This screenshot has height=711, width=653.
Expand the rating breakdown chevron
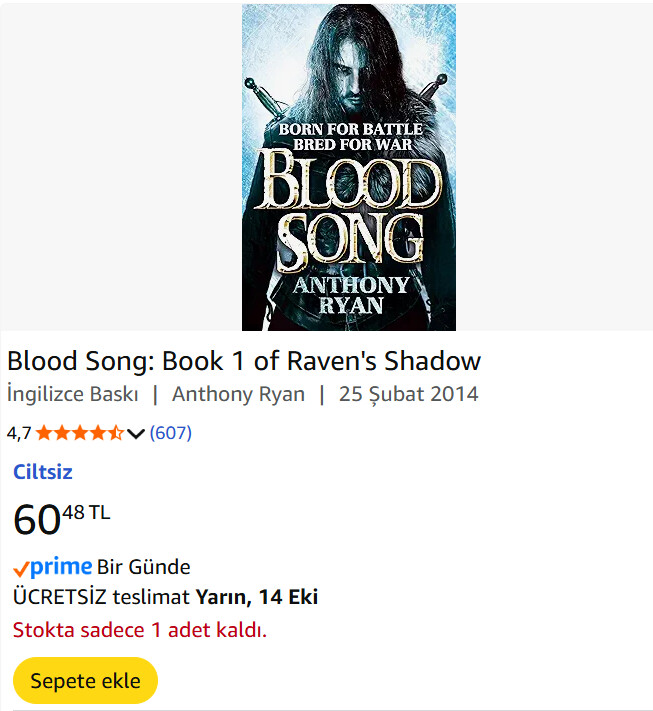(x=137, y=433)
